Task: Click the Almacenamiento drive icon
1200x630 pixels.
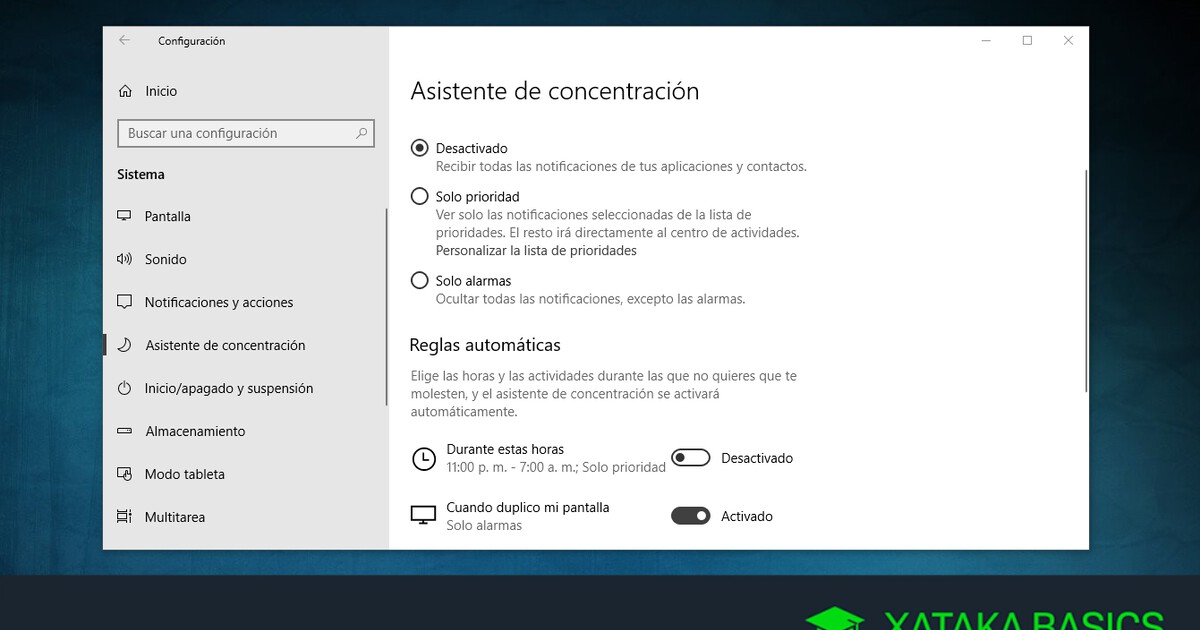Action: (125, 431)
